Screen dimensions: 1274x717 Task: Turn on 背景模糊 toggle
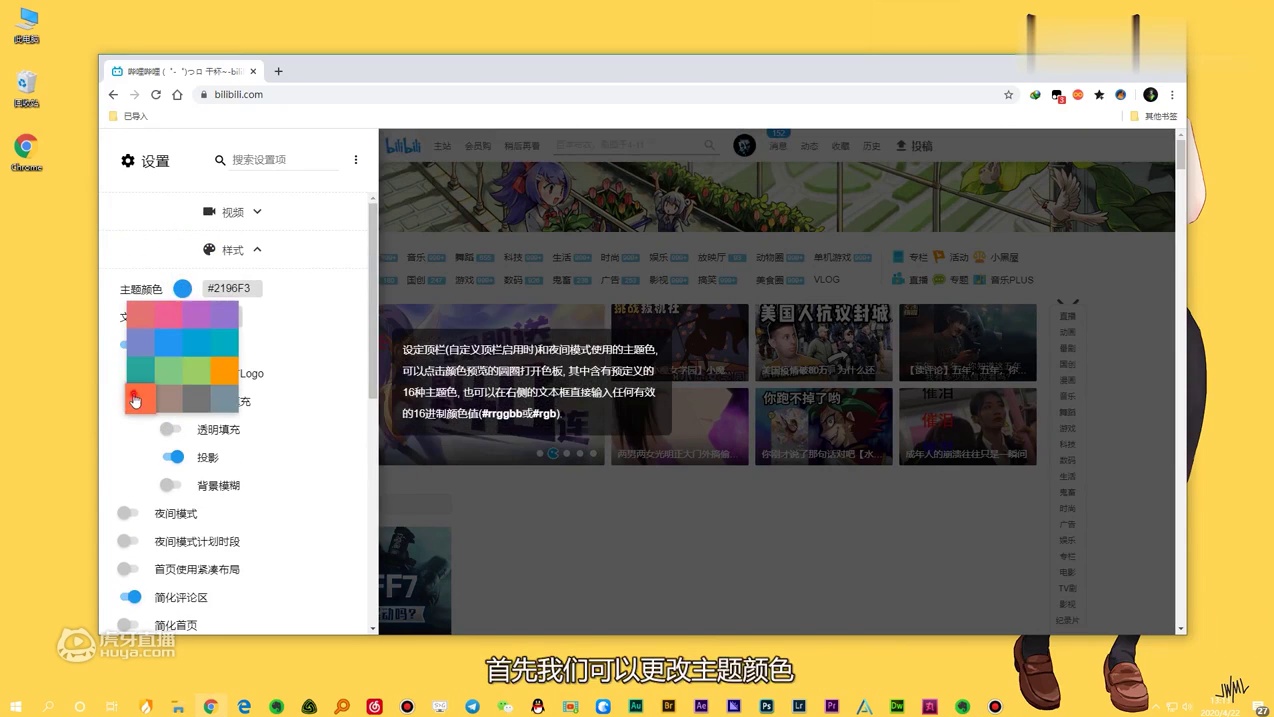point(171,485)
